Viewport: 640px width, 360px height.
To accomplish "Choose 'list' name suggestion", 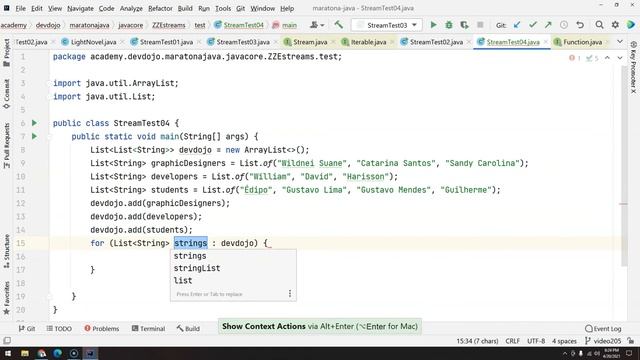I will click(x=233, y=280).
